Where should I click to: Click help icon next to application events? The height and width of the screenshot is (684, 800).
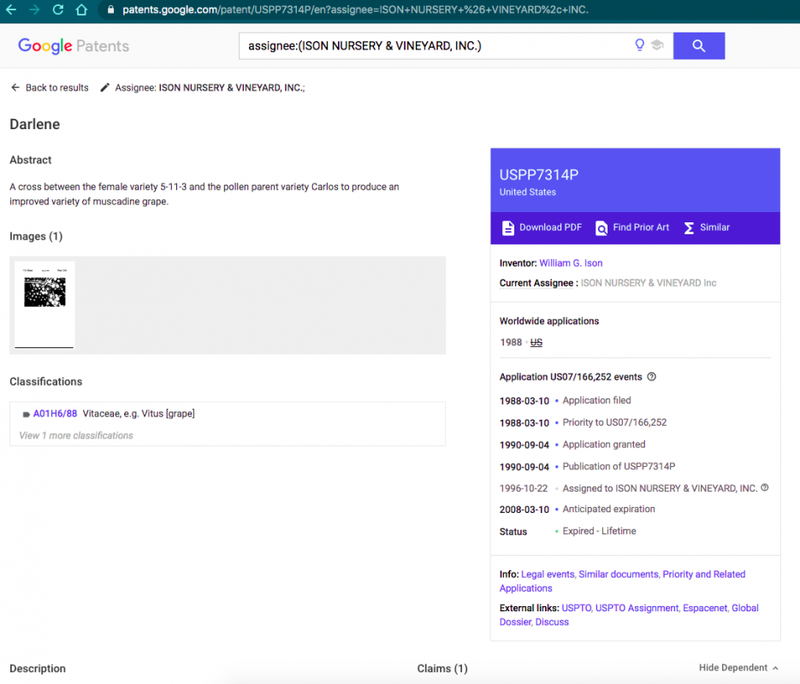click(x=652, y=377)
